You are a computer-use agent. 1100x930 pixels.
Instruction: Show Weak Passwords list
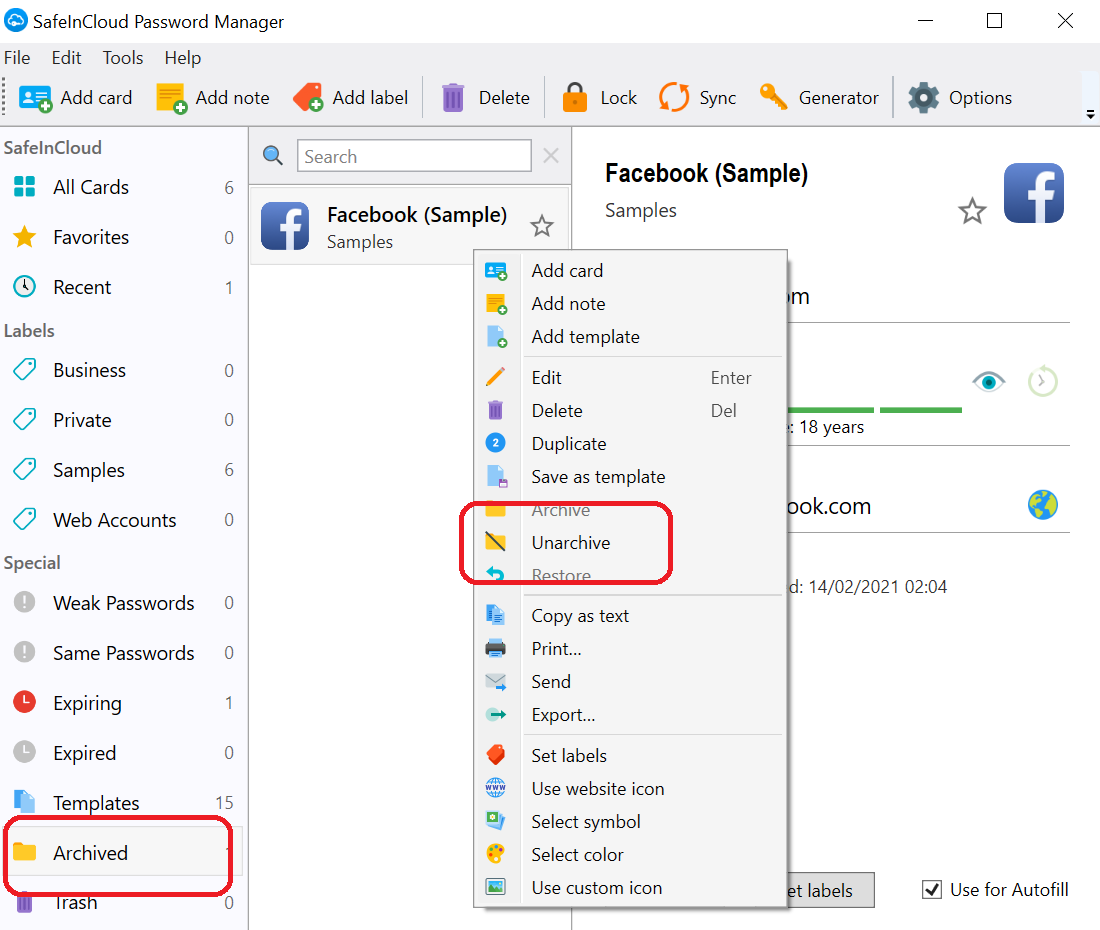click(123, 603)
